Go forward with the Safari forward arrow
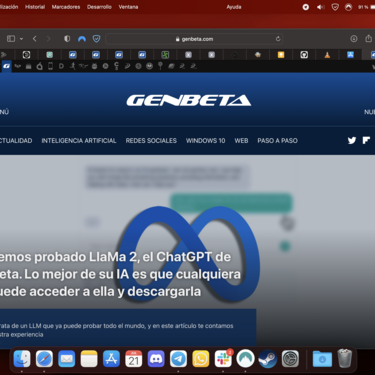 point(48,39)
